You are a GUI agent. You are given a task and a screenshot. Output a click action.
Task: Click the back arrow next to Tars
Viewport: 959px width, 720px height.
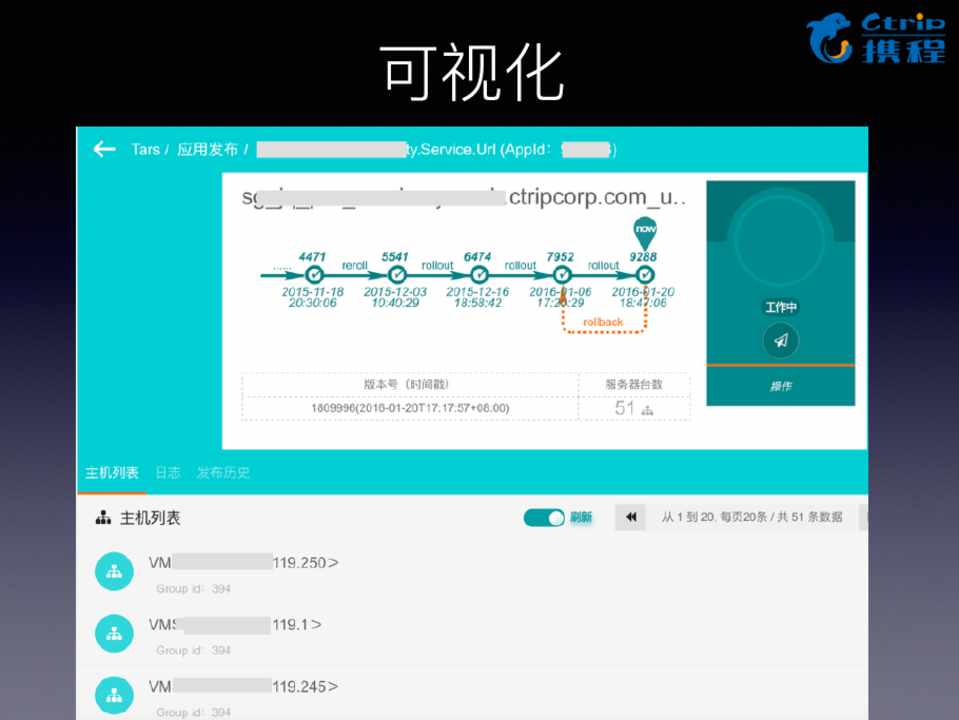tap(104, 149)
